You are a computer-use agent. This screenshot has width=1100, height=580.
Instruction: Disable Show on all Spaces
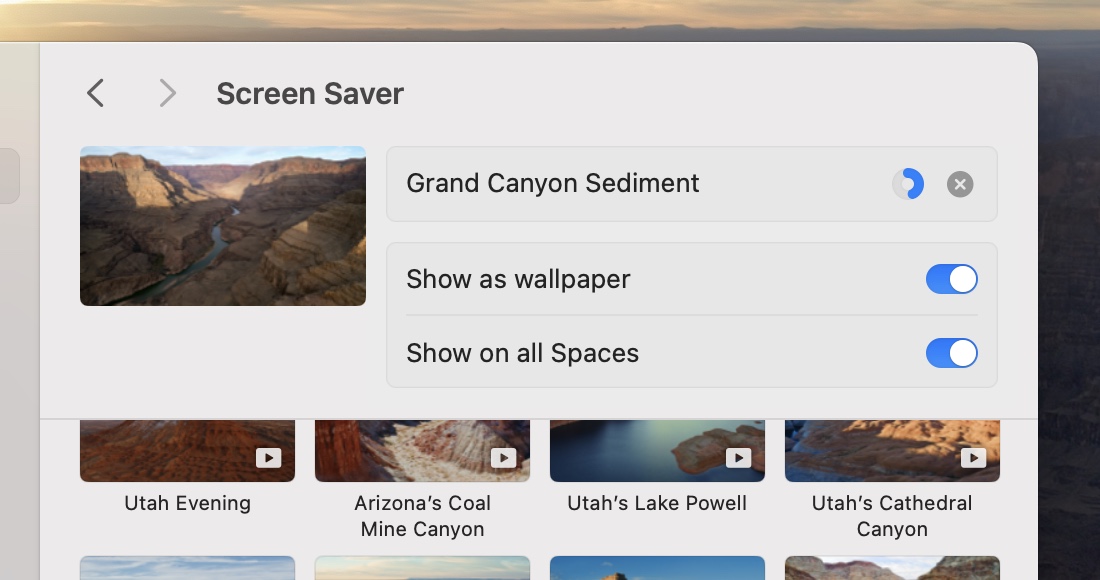pos(951,353)
